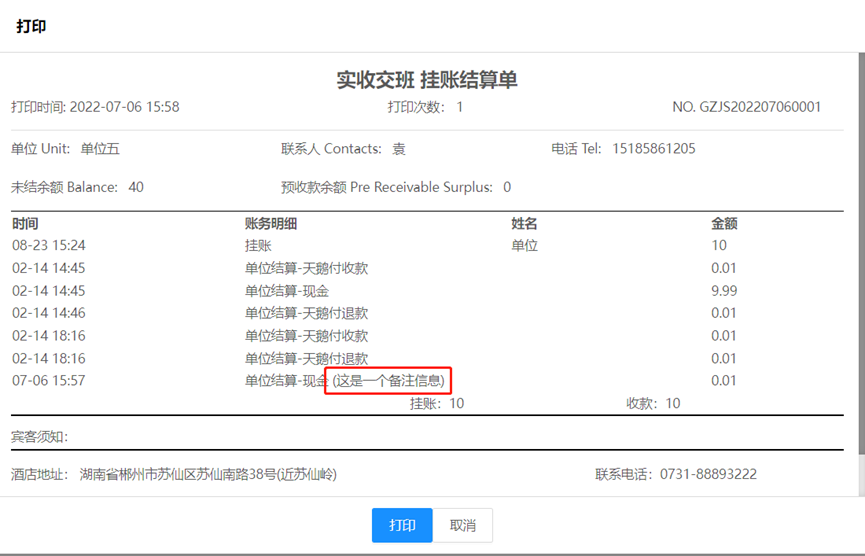
Task: Click the 收款: 10 total
Action: pos(653,403)
